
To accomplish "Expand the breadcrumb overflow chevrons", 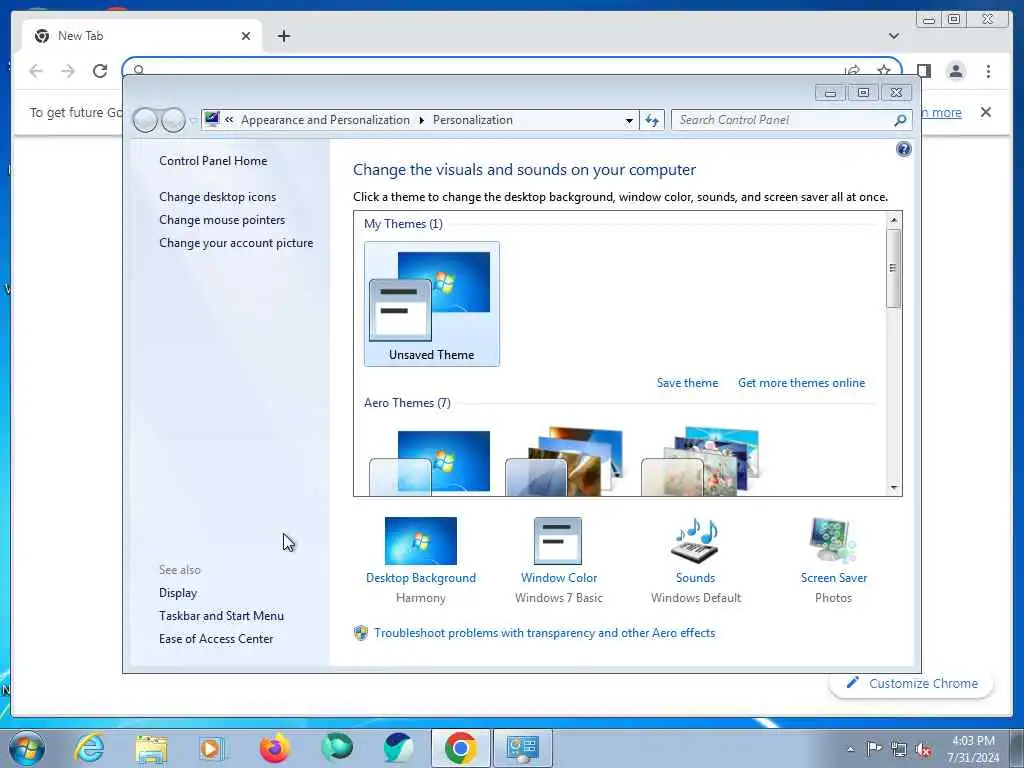I will coord(229,120).
